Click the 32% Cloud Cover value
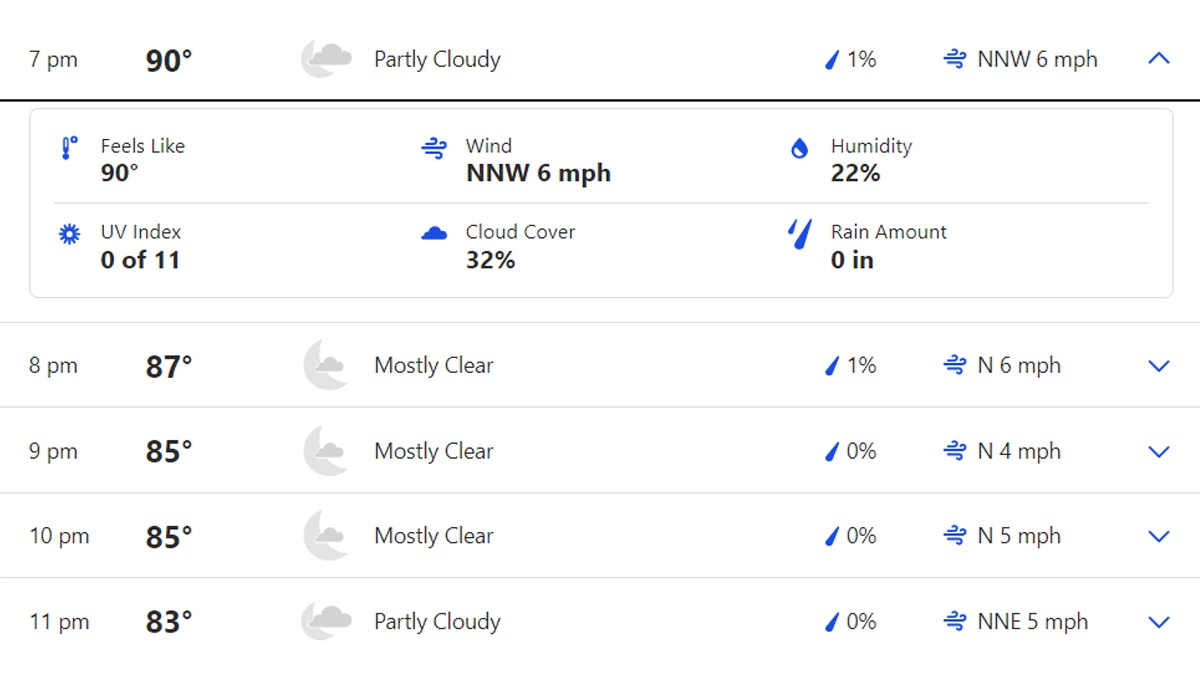The width and height of the screenshot is (1200, 675). (x=490, y=260)
